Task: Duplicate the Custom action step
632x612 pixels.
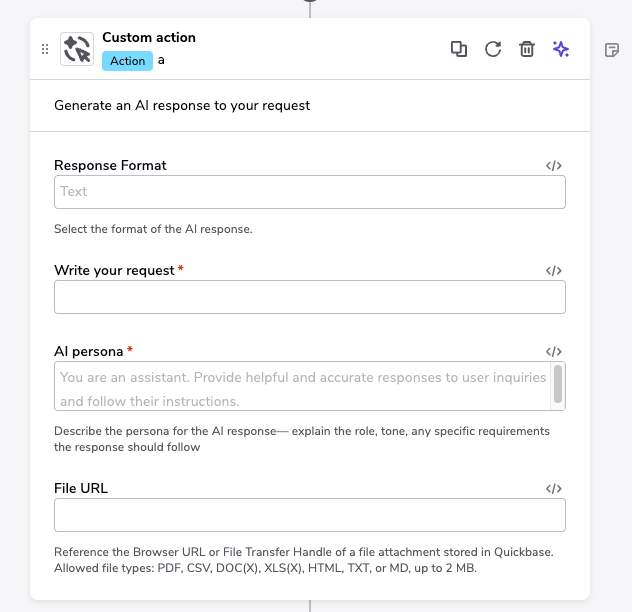Action: 459,49
